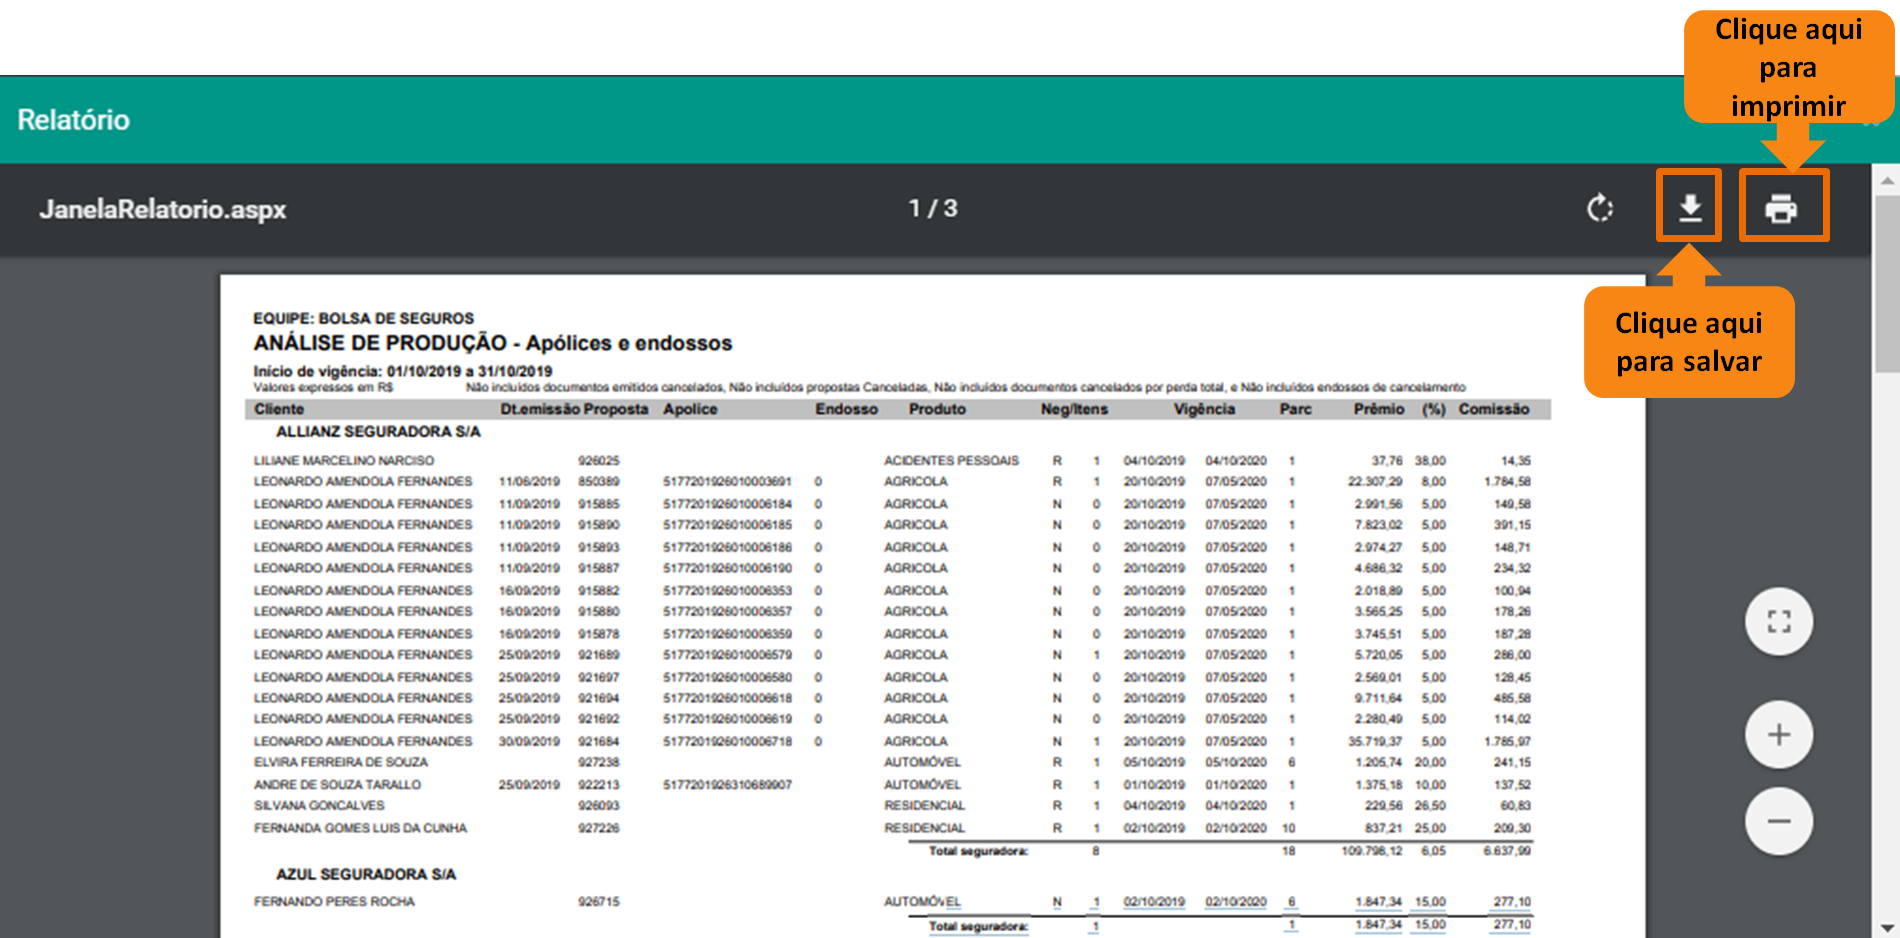The height and width of the screenshot is (938, 1900).
Task: Click the Cliente column header
Action: click(279, 409)
